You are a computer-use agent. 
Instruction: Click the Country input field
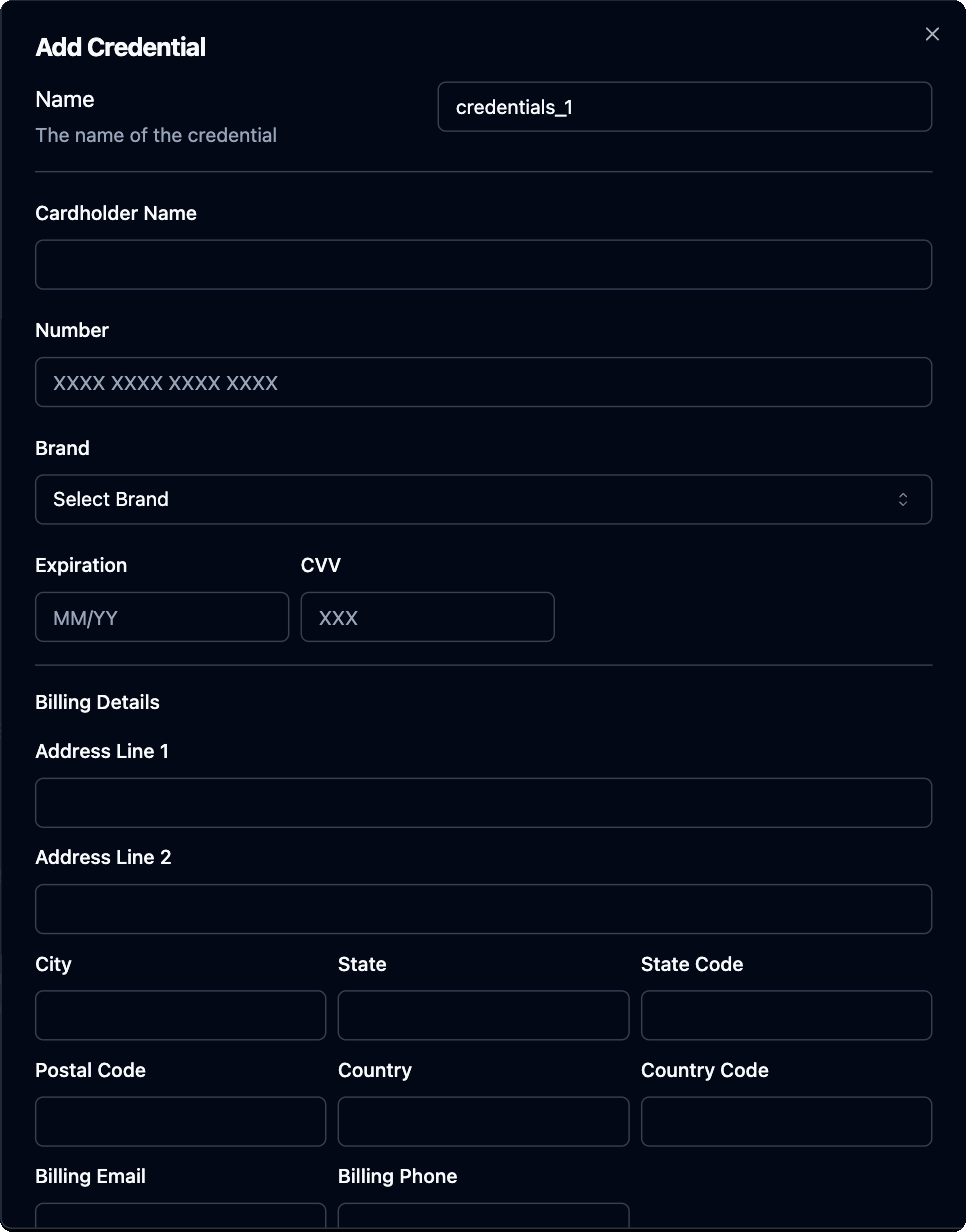[x=484, y=1121]
